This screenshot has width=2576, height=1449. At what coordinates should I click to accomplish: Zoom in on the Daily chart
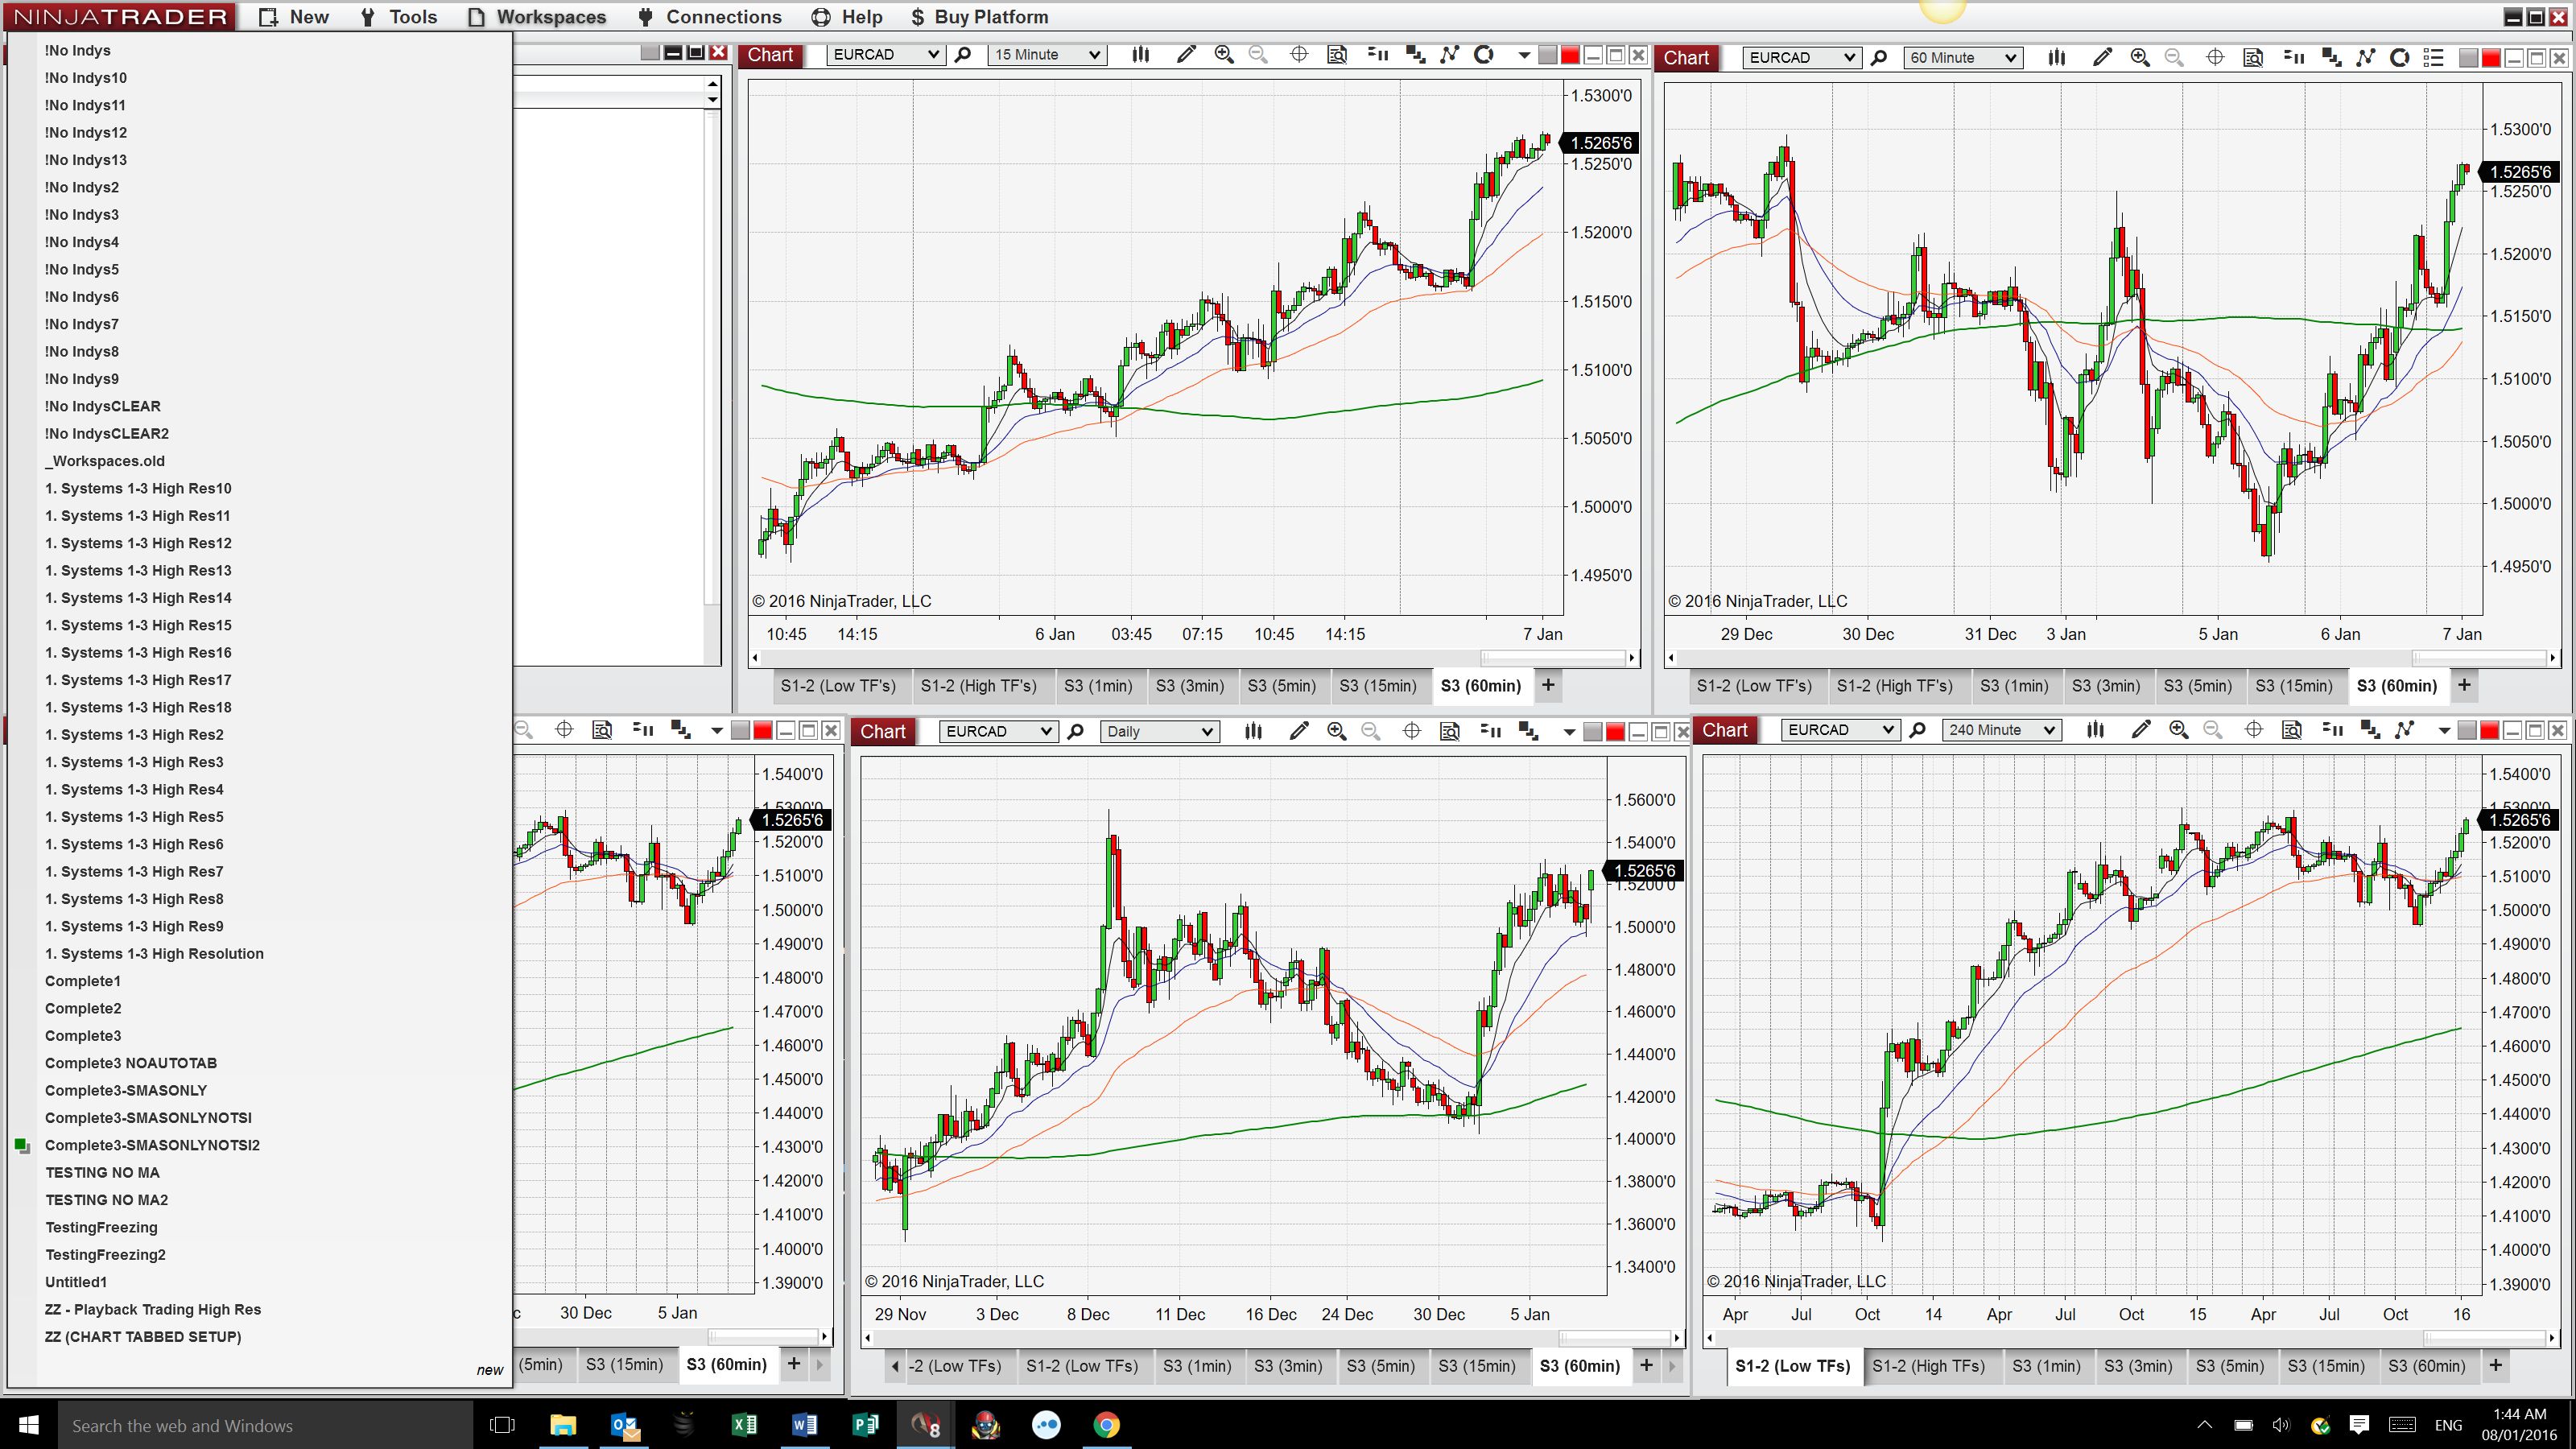[1336, 732]
